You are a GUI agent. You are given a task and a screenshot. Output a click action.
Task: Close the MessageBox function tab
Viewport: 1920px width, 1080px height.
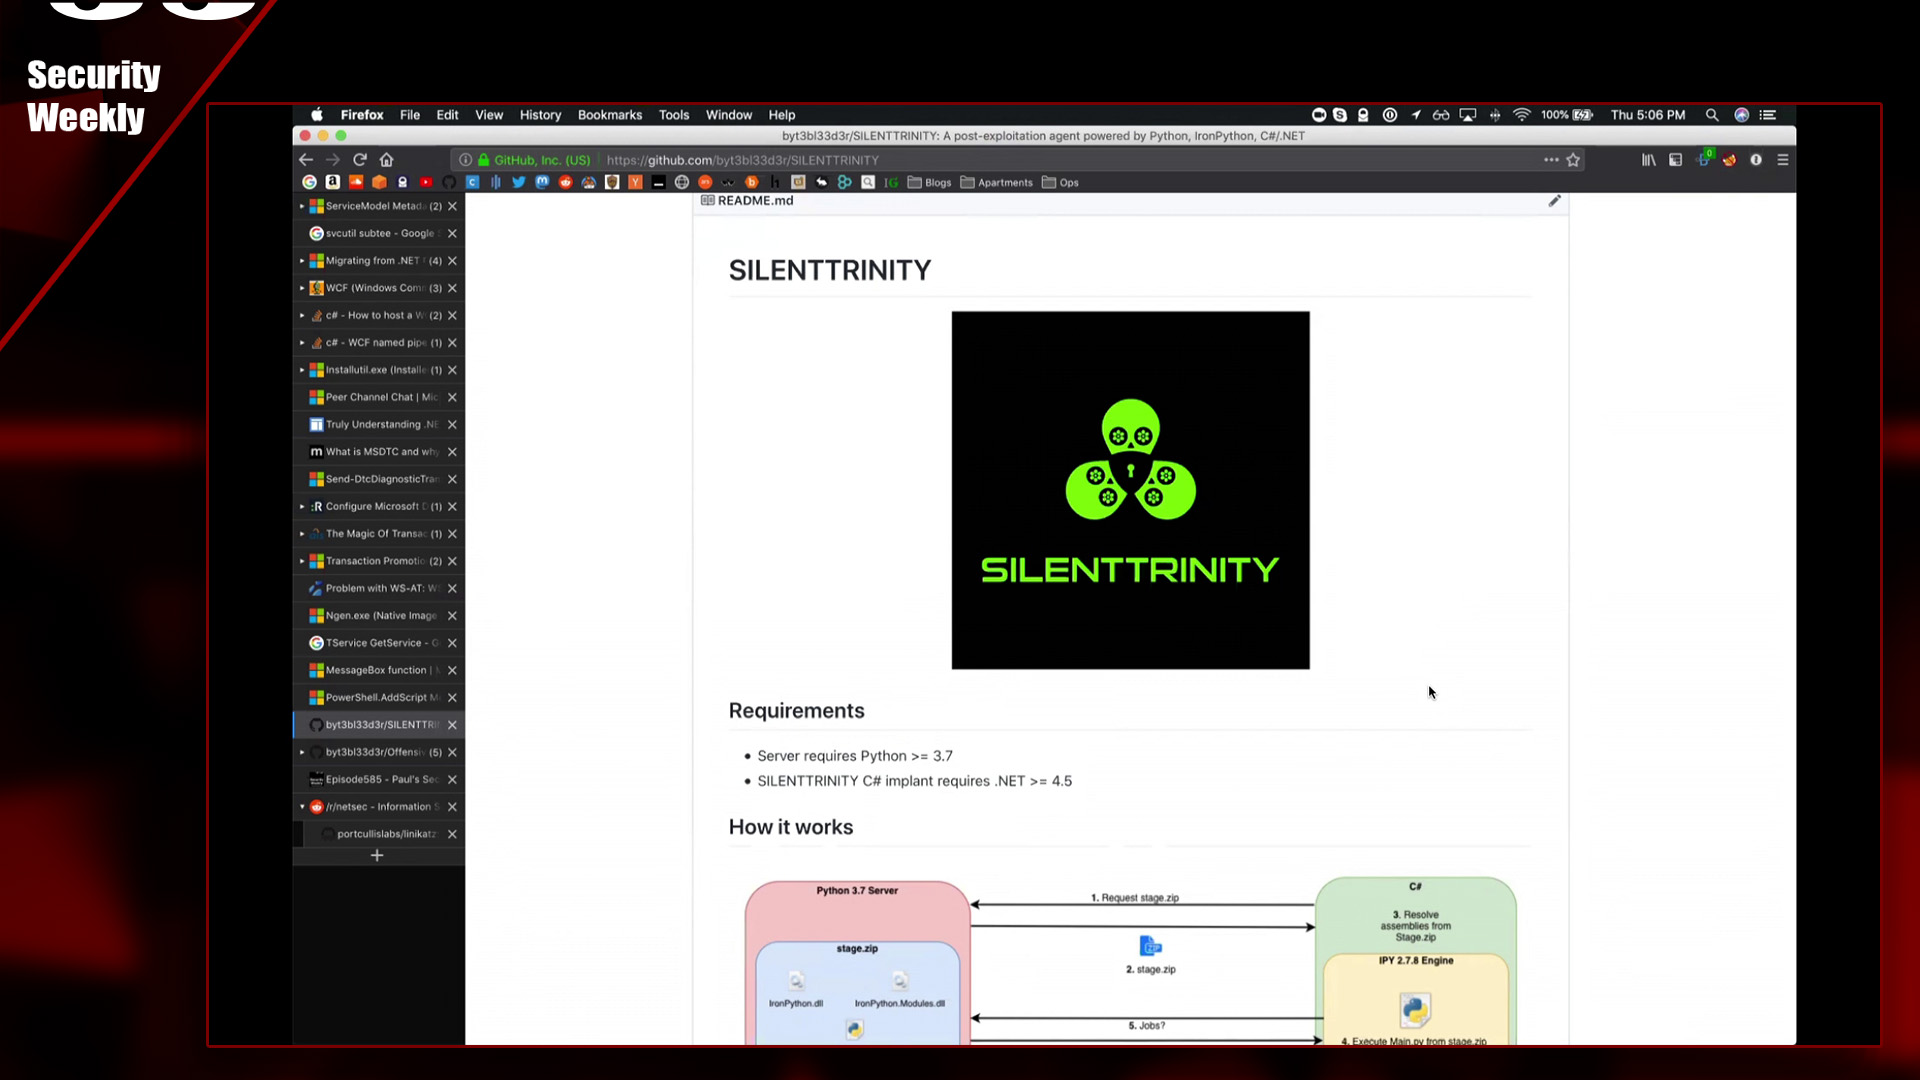452,670
